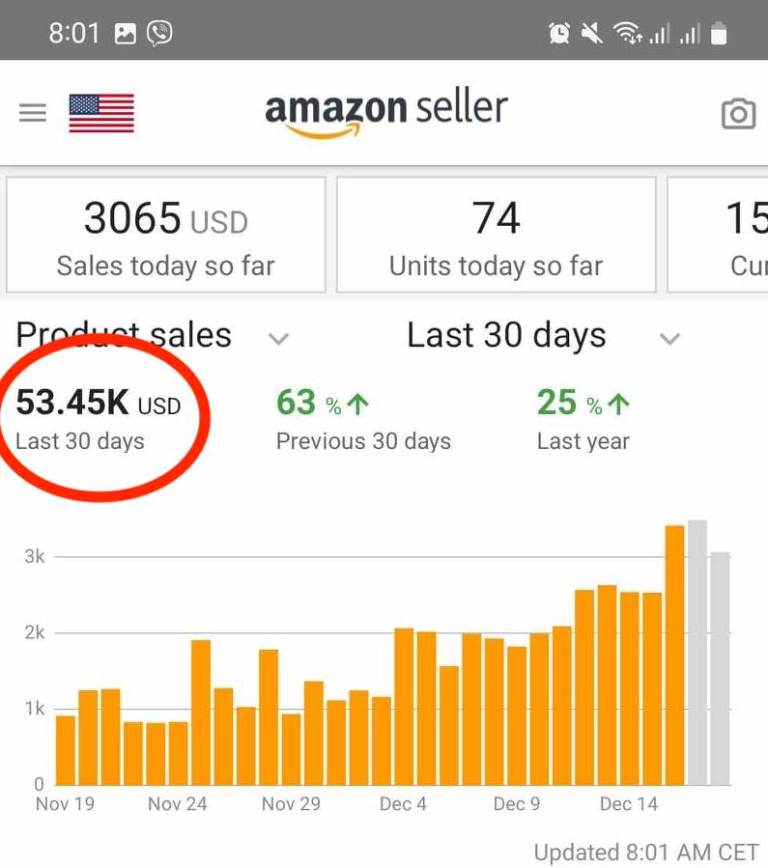The width and height of the screenshot is (768, 868).
Task: Tap the battery status icon
Action: click(x=718, y=34)
